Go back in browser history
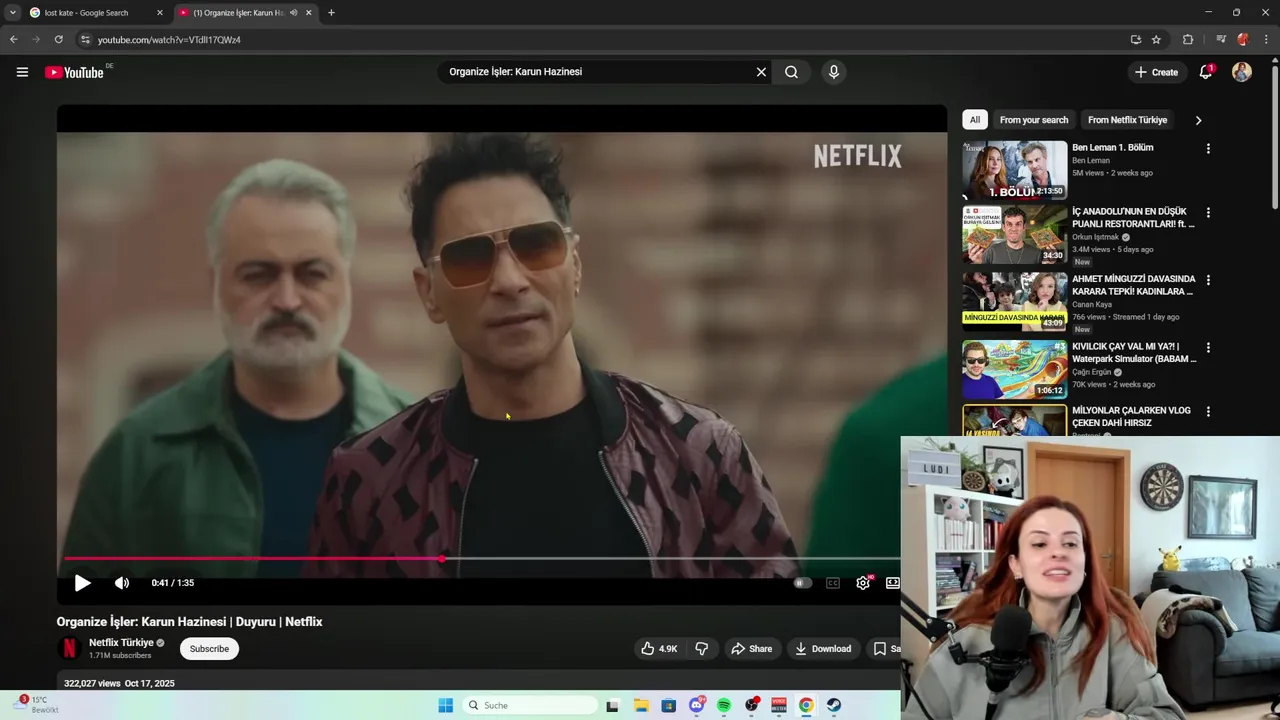Screen dimensions: 1280x720 [x=13, y=40]
